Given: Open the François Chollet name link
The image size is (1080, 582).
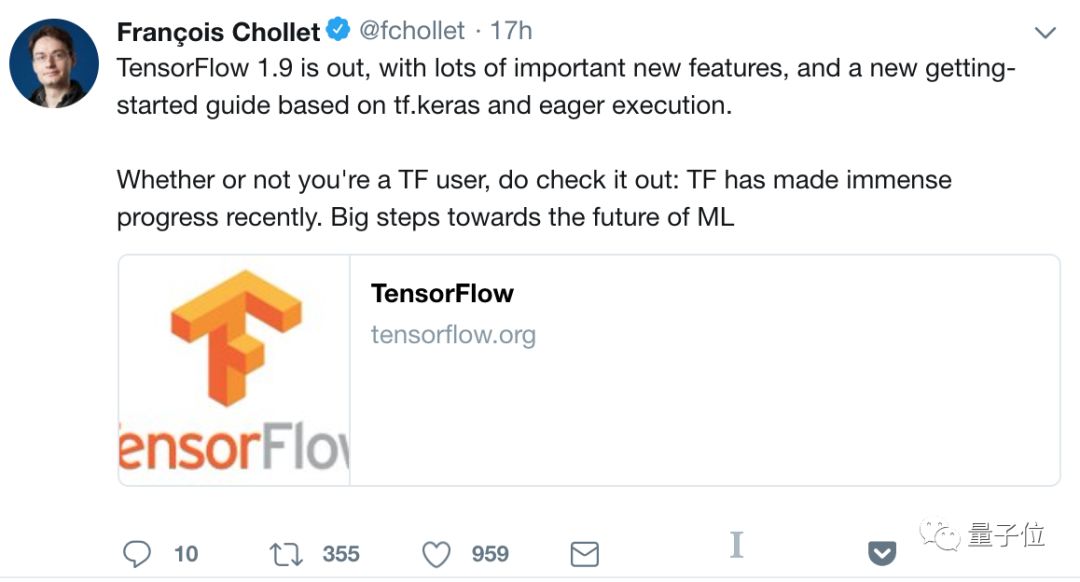Looking at the screenshot, I should [x=218, y=32].
